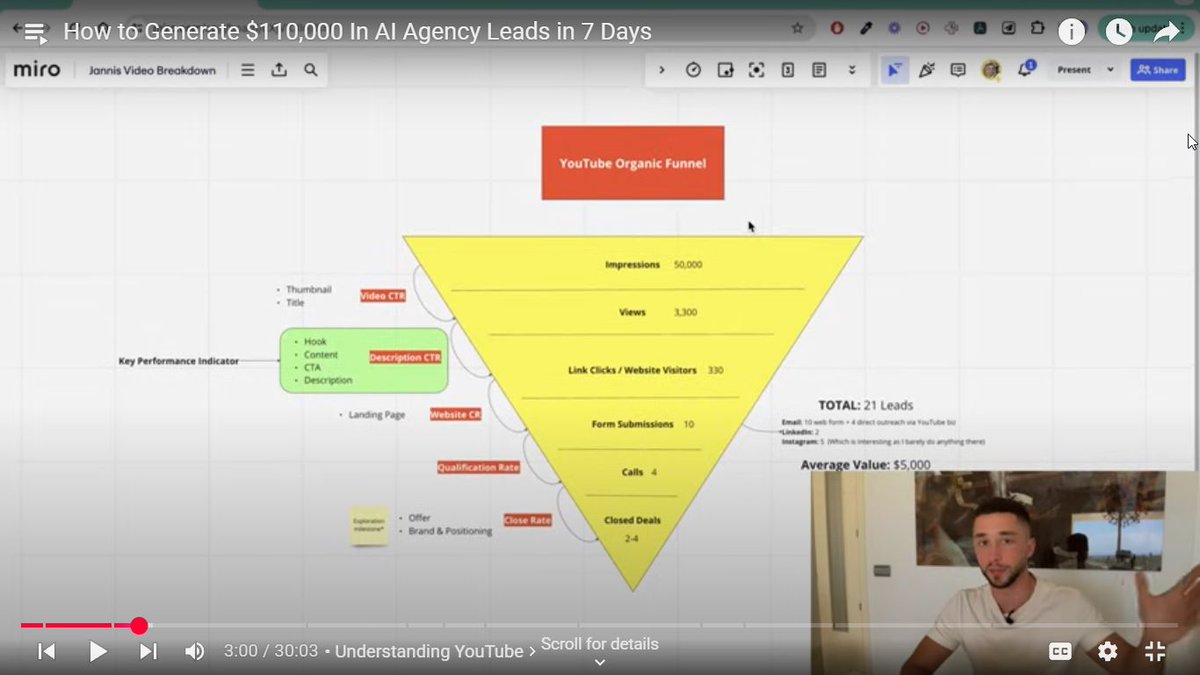Open player settings gear
The height and width of the screenshot is (675, 1200).
[1107, 651]
